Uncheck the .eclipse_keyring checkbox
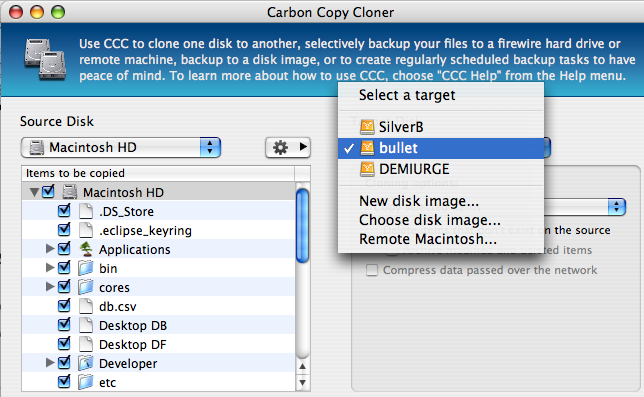This screenshot has width=644, height=397. click(64, 229)
